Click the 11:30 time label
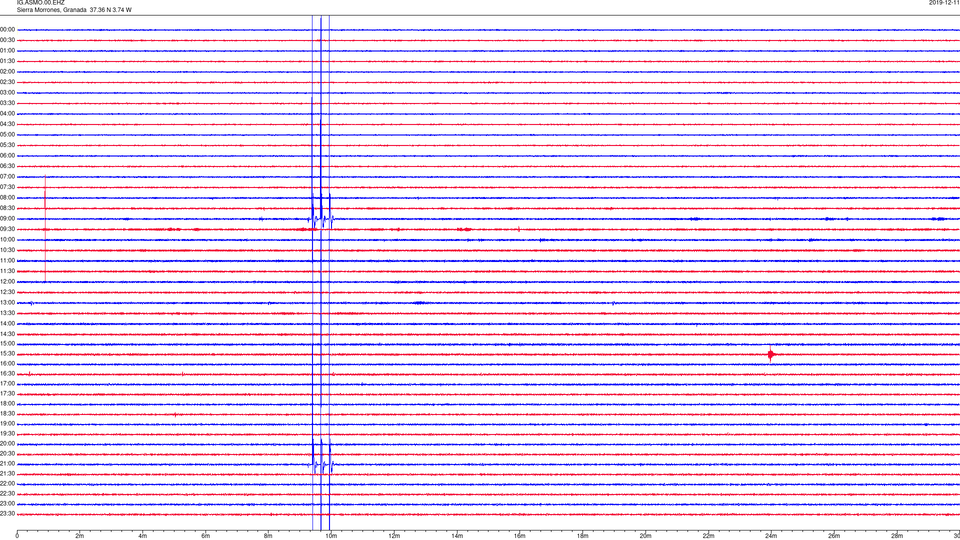 click(7, 271)
